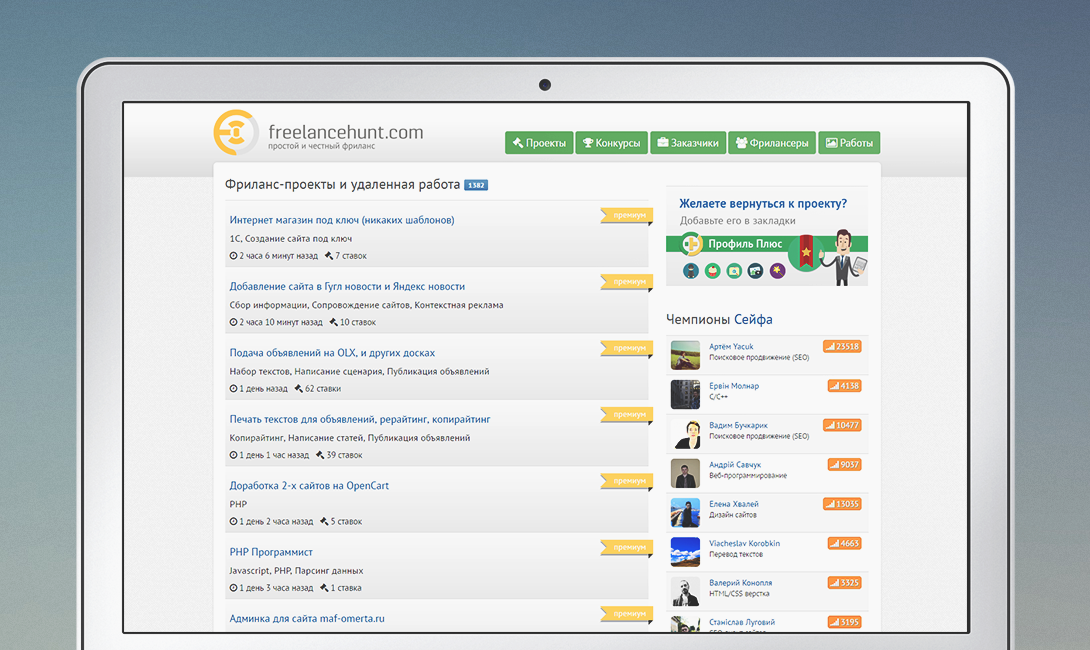The height and width of the screenshot is (650, 1090).
Task: Click the orange 4663 rating badge
Action: coord(844,543)
